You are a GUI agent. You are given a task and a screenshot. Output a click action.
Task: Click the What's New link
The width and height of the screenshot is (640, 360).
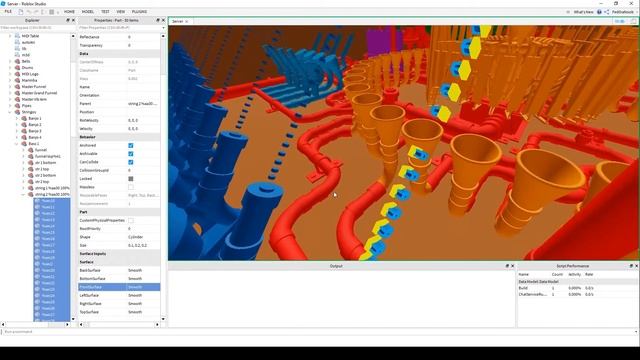584,12
